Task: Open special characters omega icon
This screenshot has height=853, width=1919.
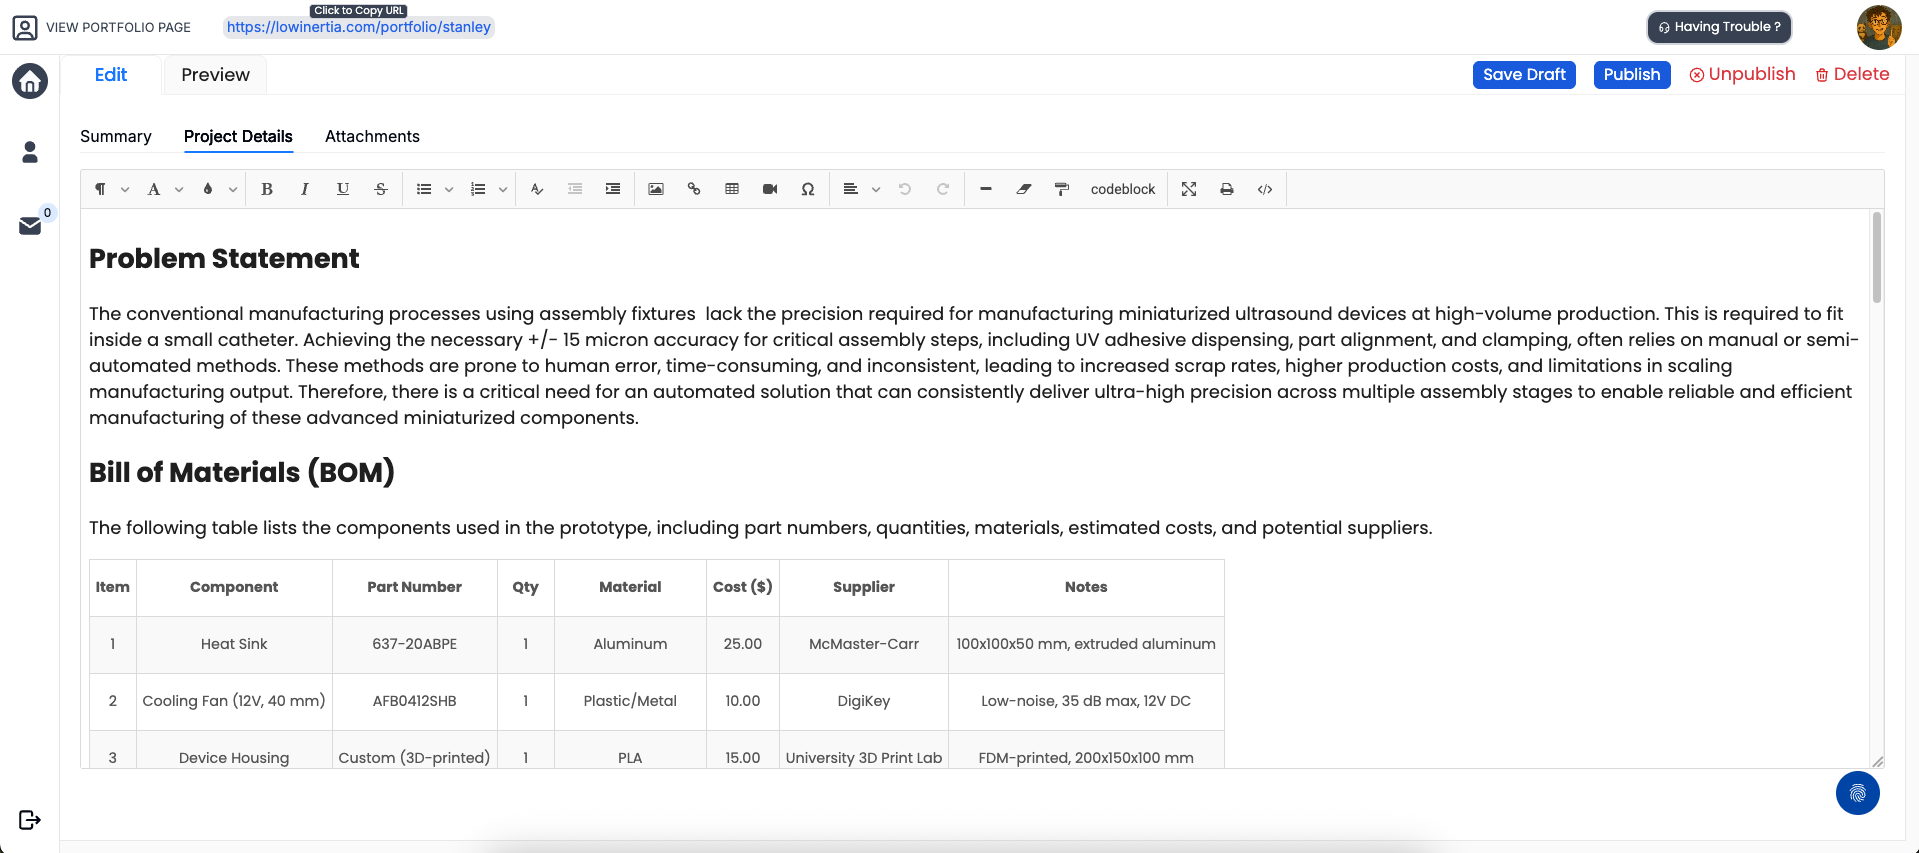Action: [808, 189]
